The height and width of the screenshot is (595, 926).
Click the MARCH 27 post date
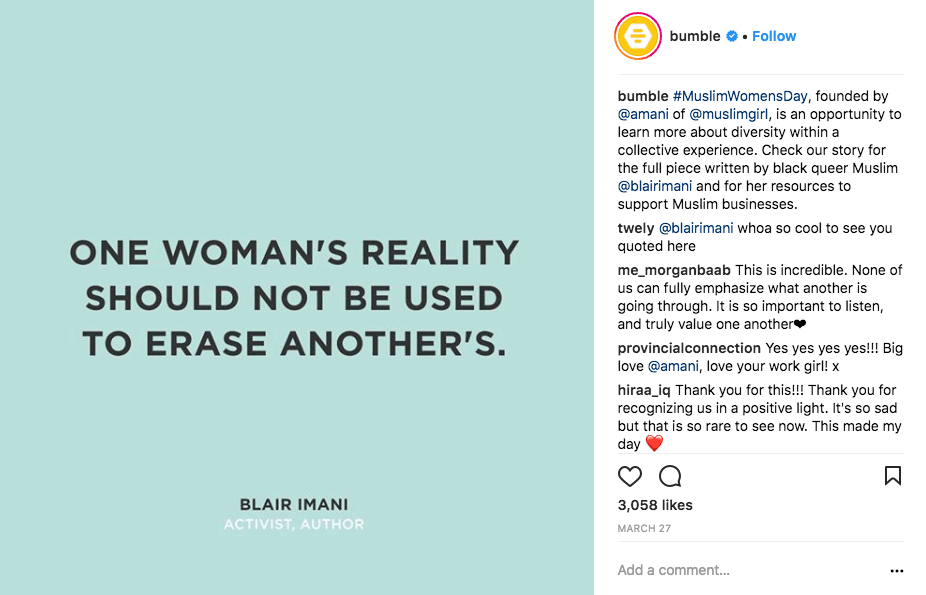point(644,528)
